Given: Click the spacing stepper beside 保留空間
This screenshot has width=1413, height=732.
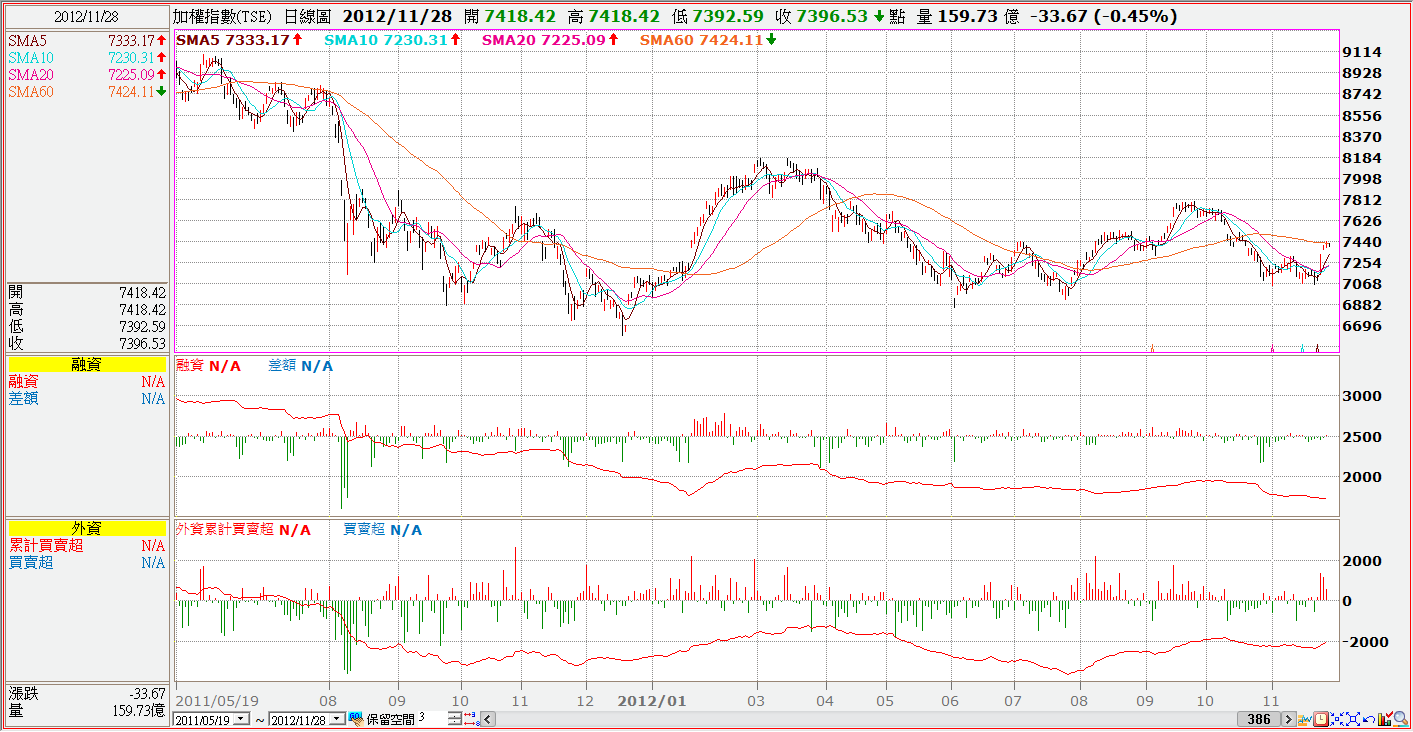Looking at the screenshot, I should pyautogui.click(x=455, y=719).
